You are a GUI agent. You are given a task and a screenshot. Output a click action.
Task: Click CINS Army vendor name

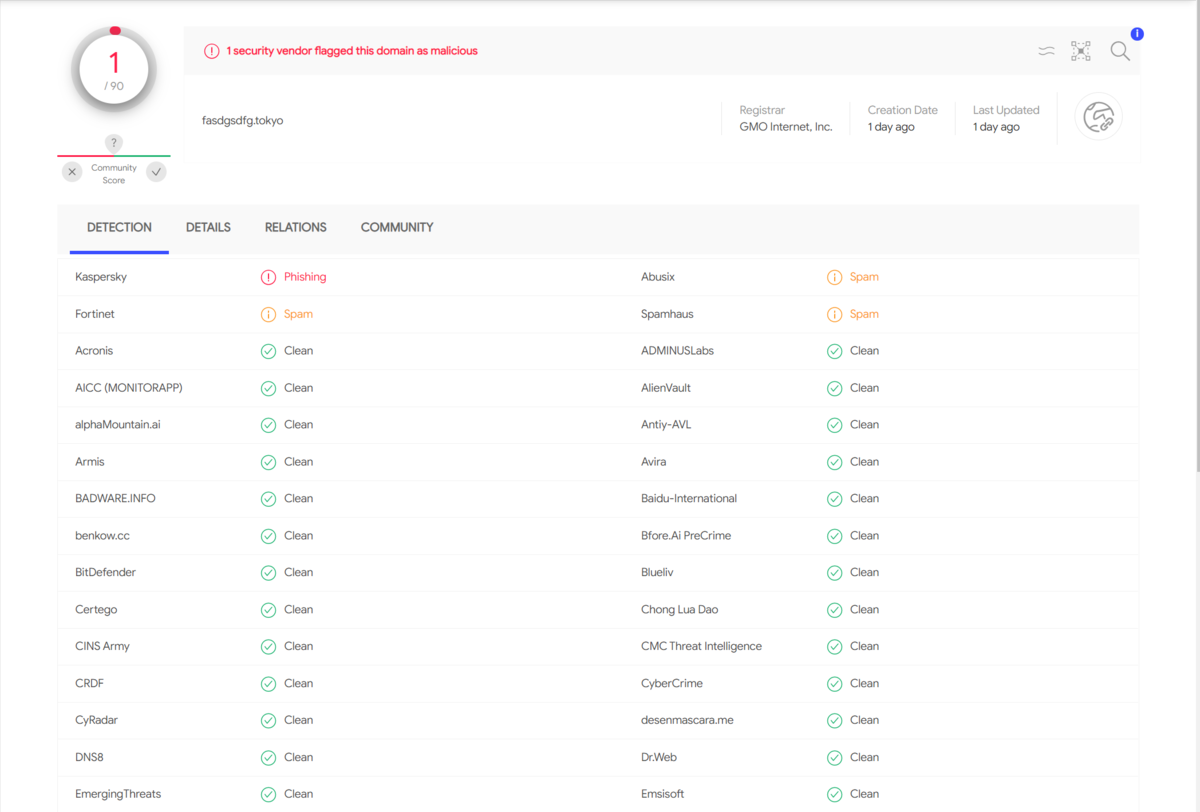click(x=102, y=647)
